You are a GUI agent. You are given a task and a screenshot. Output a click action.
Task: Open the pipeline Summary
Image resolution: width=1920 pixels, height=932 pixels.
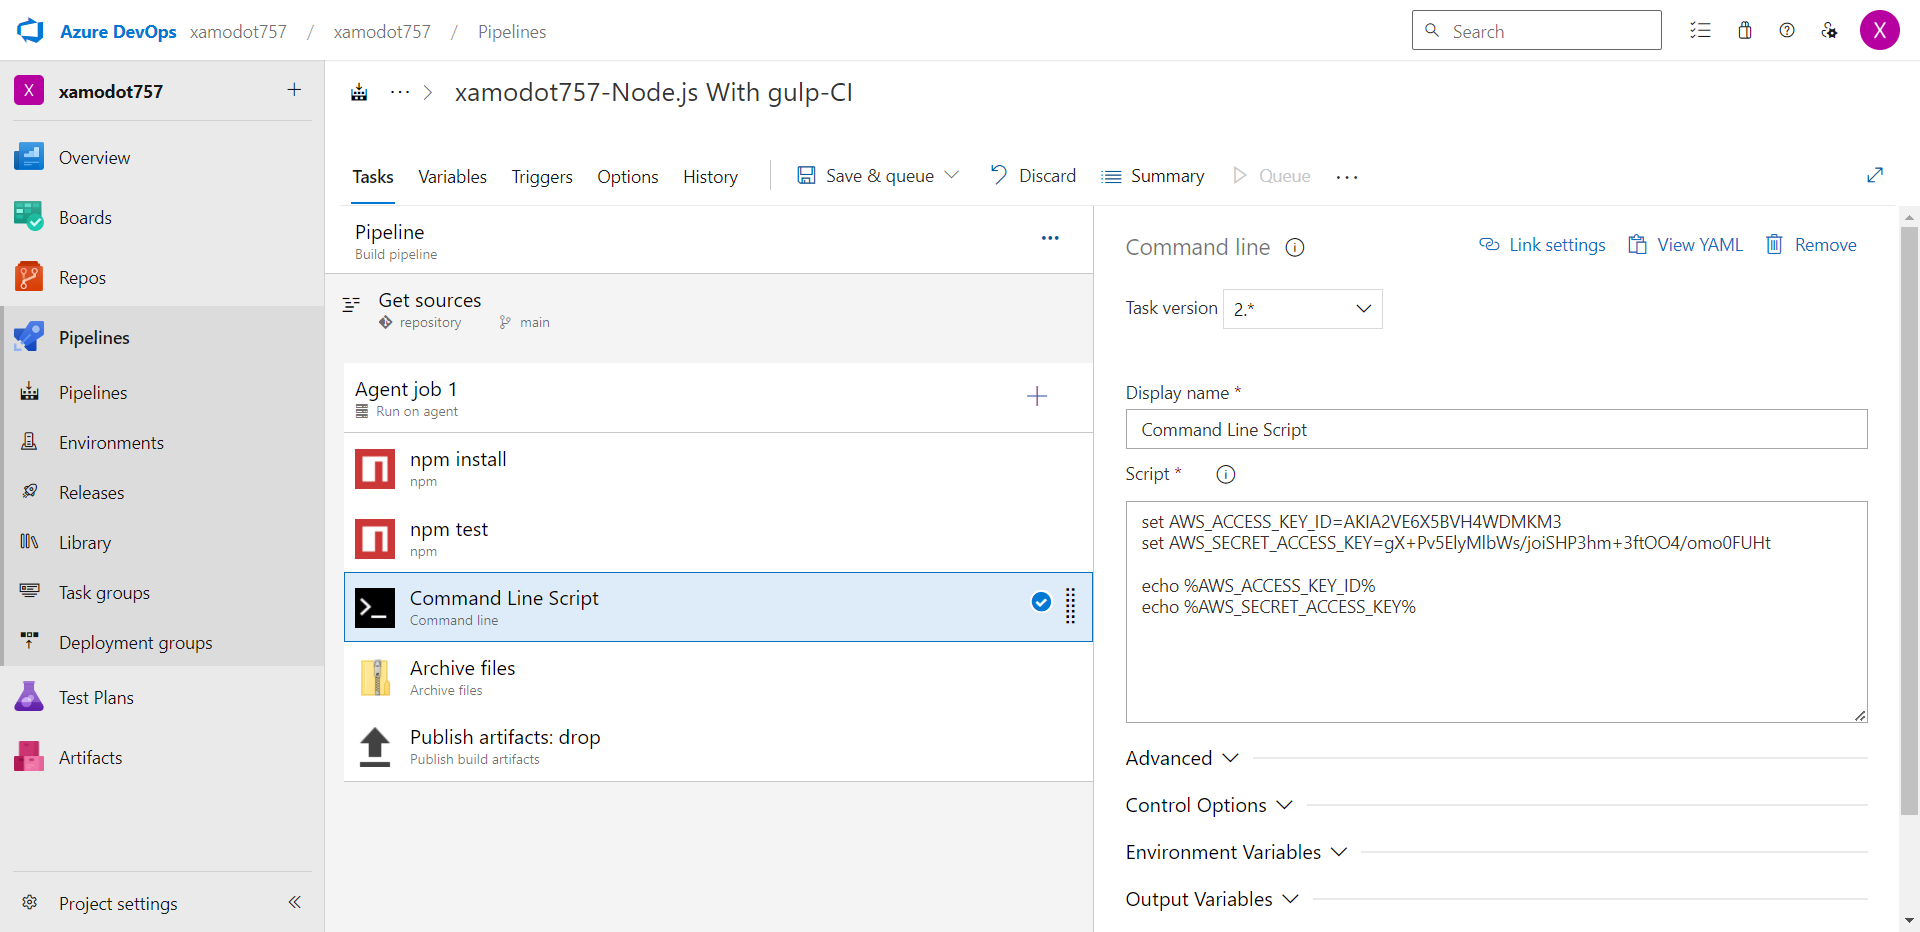pos(1152,175)
